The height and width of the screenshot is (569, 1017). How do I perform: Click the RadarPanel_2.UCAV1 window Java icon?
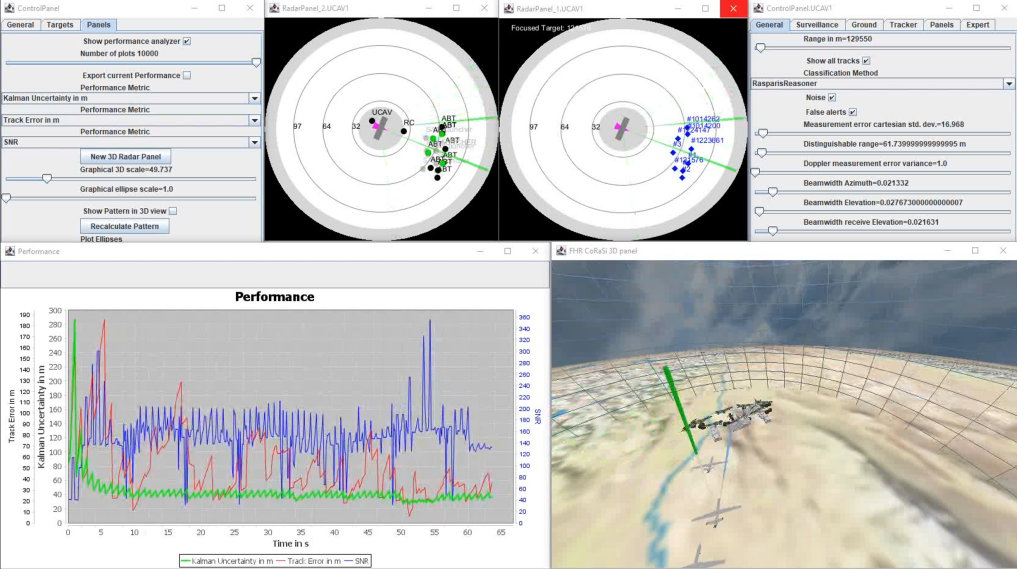point(274,8)
